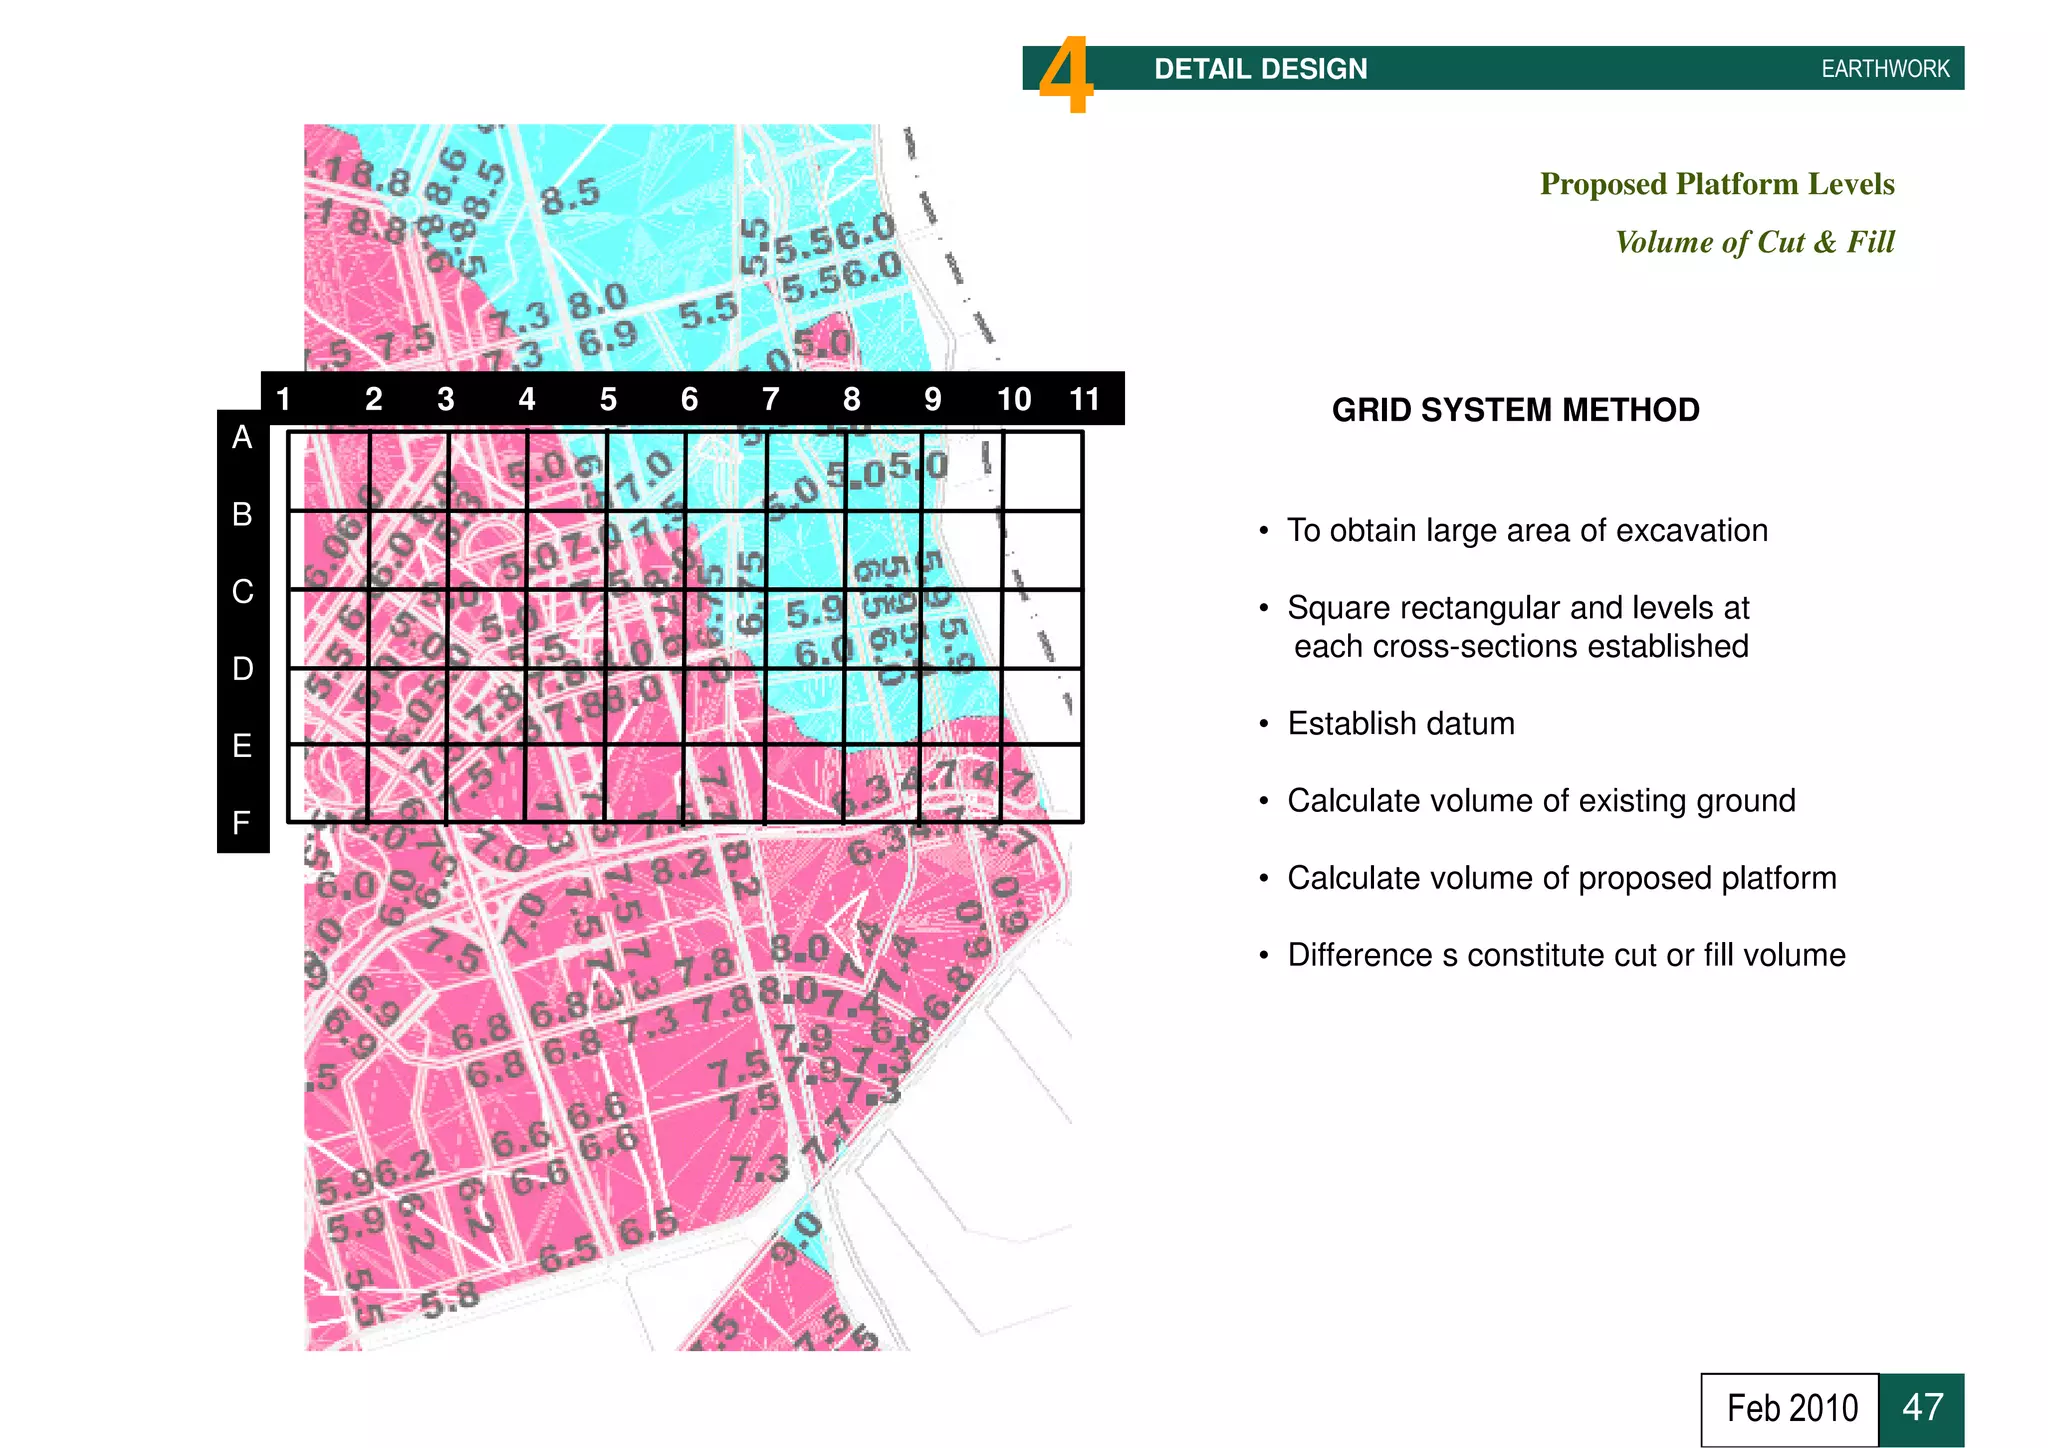Click the GRID SYSTEM METHOD heading
Image resolution: width=2048 pixels, height=1448 pixels.
(x=1514, y=410)
